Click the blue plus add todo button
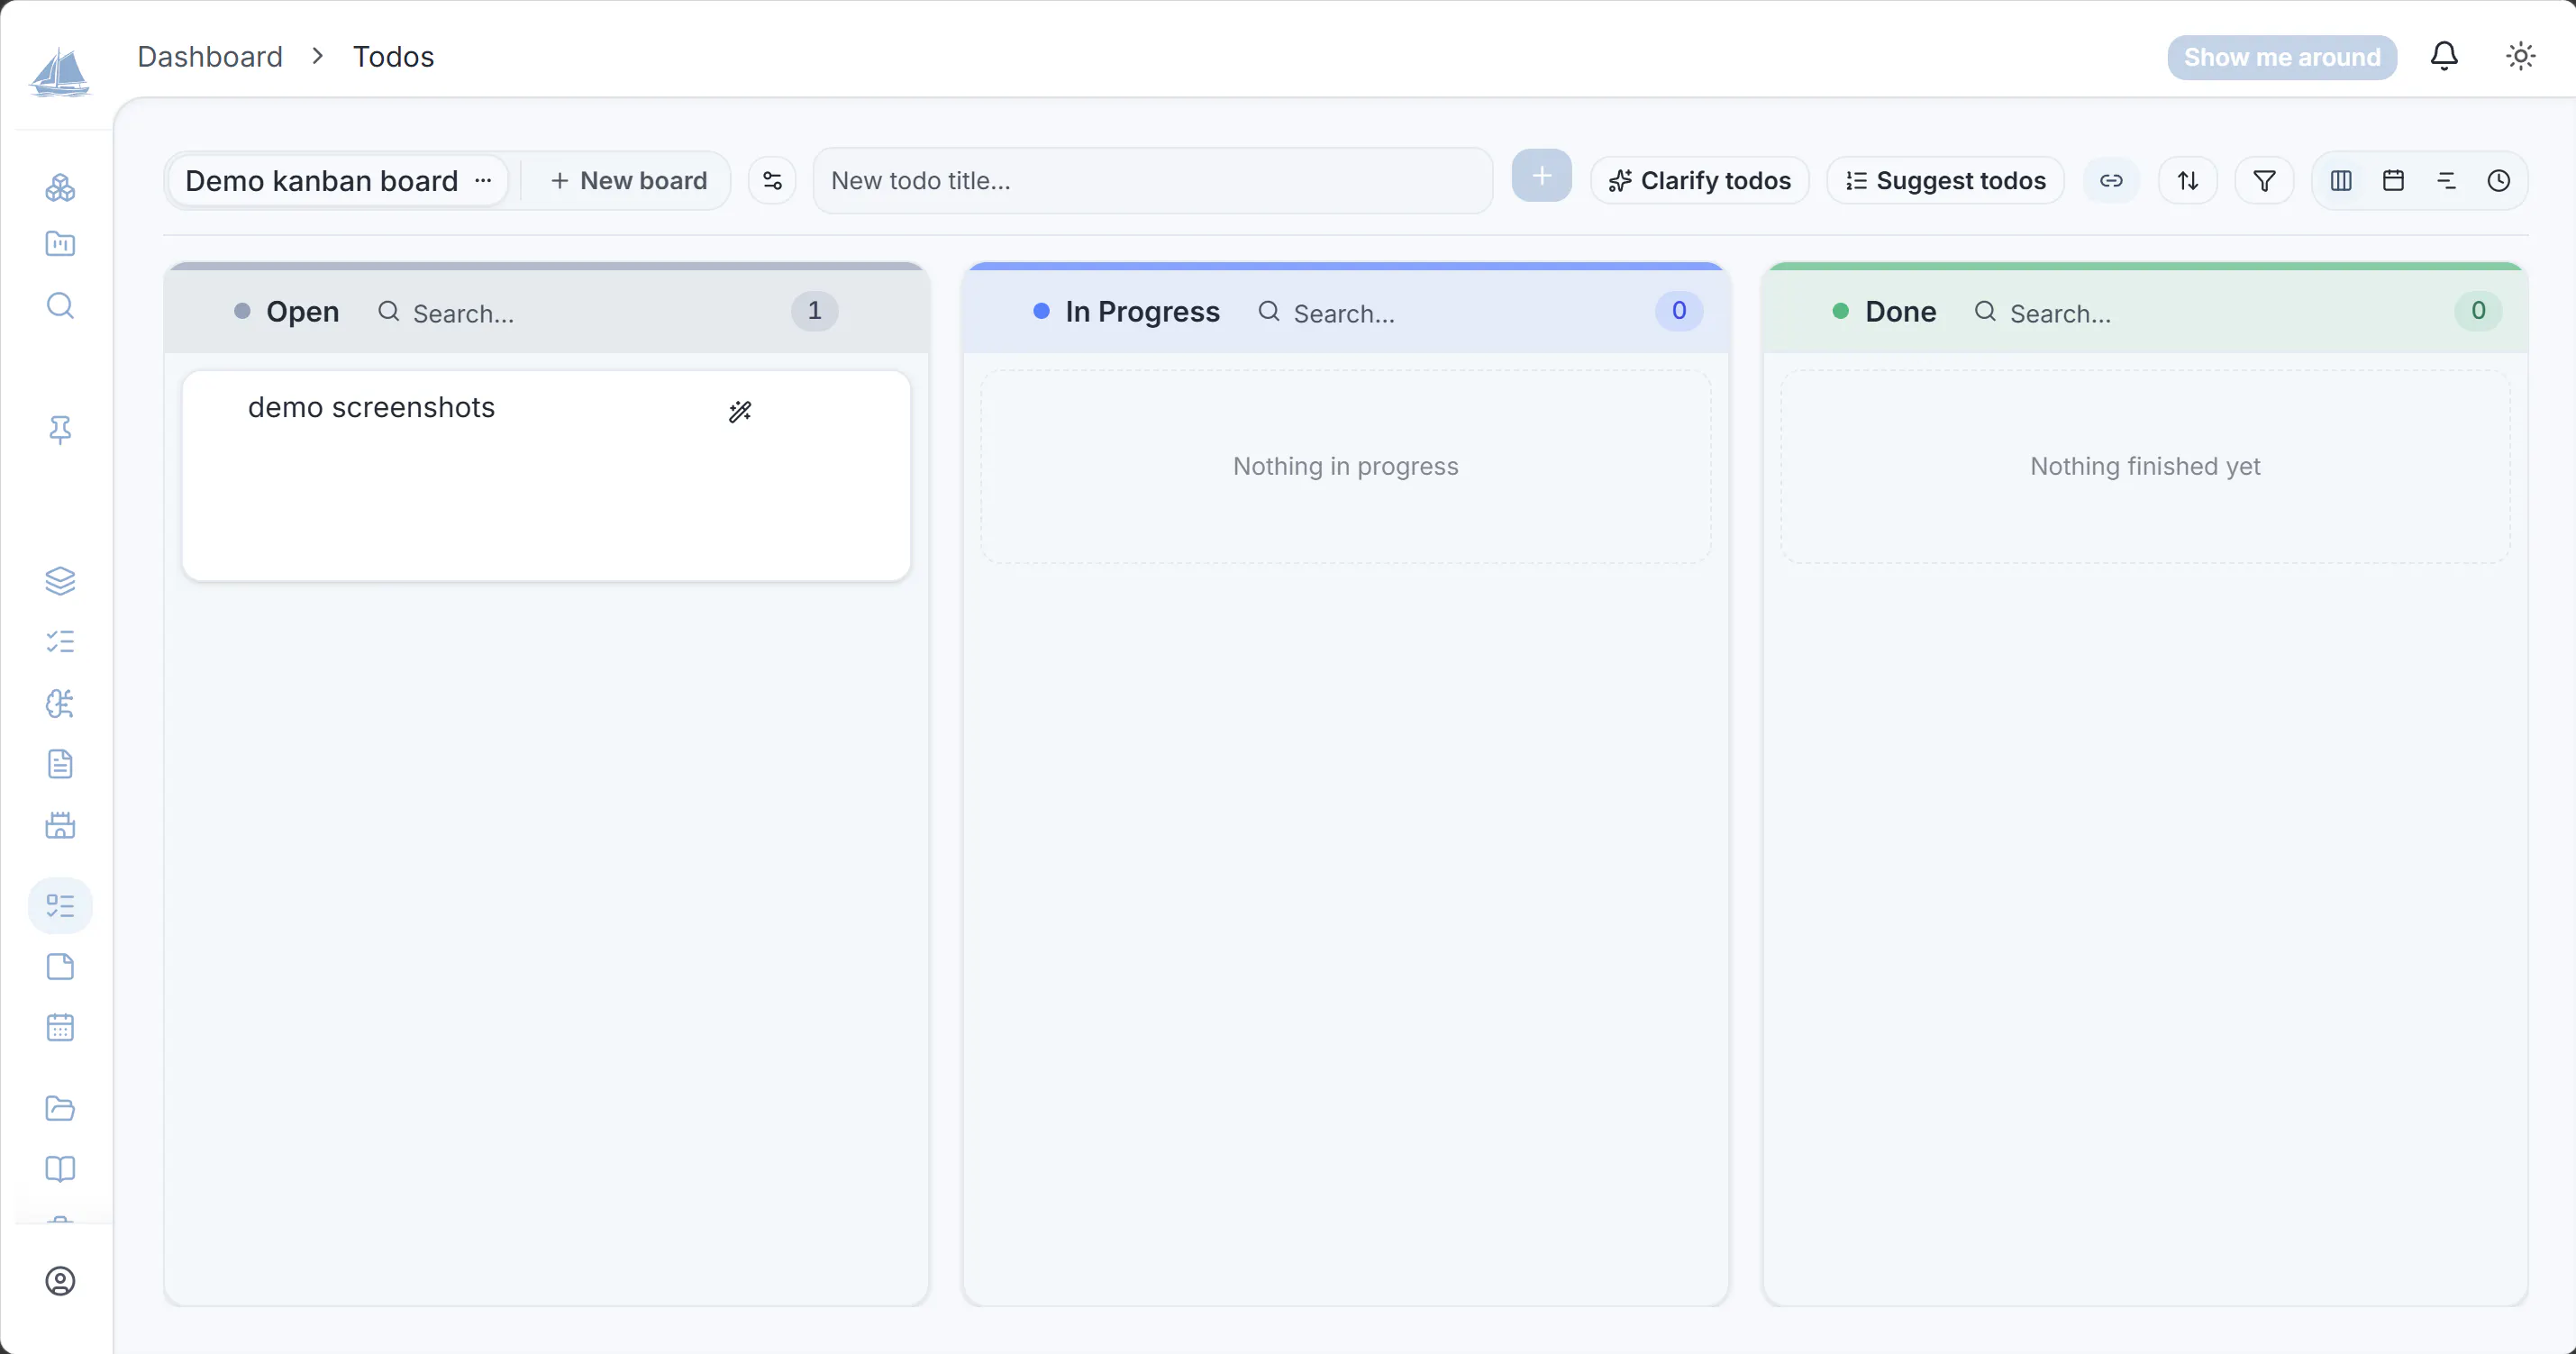Screen dimensions: 2576x1354 tap(1542, 176)
